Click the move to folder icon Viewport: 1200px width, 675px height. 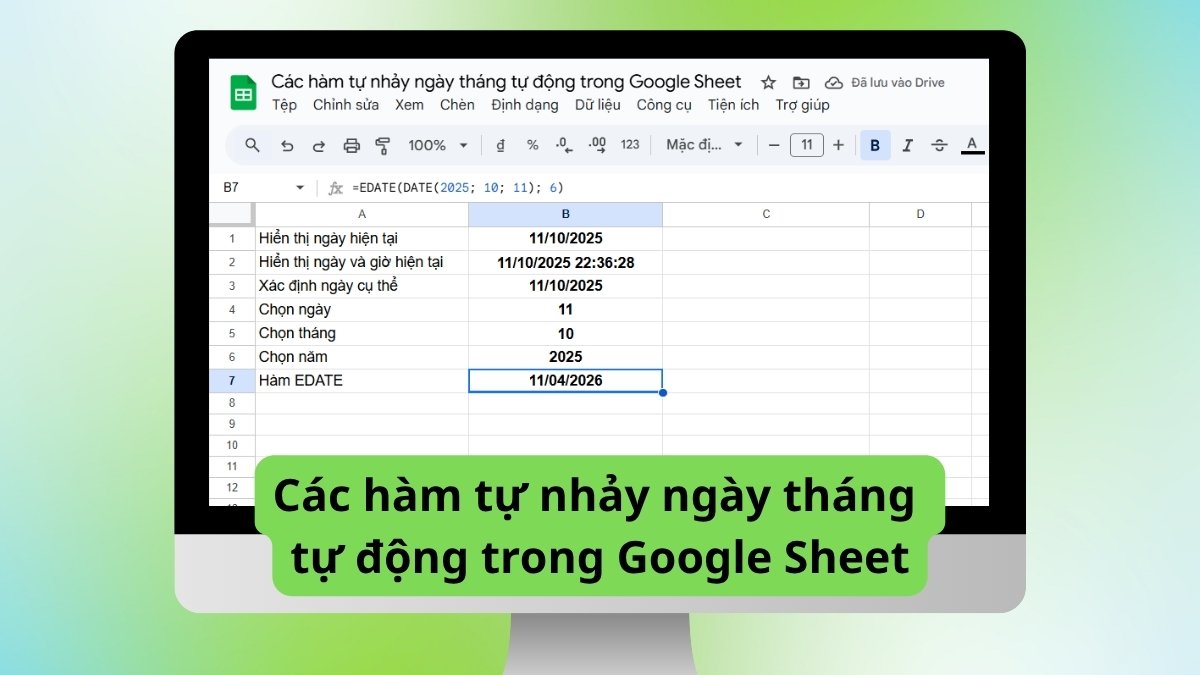click(x=800, y=82)
